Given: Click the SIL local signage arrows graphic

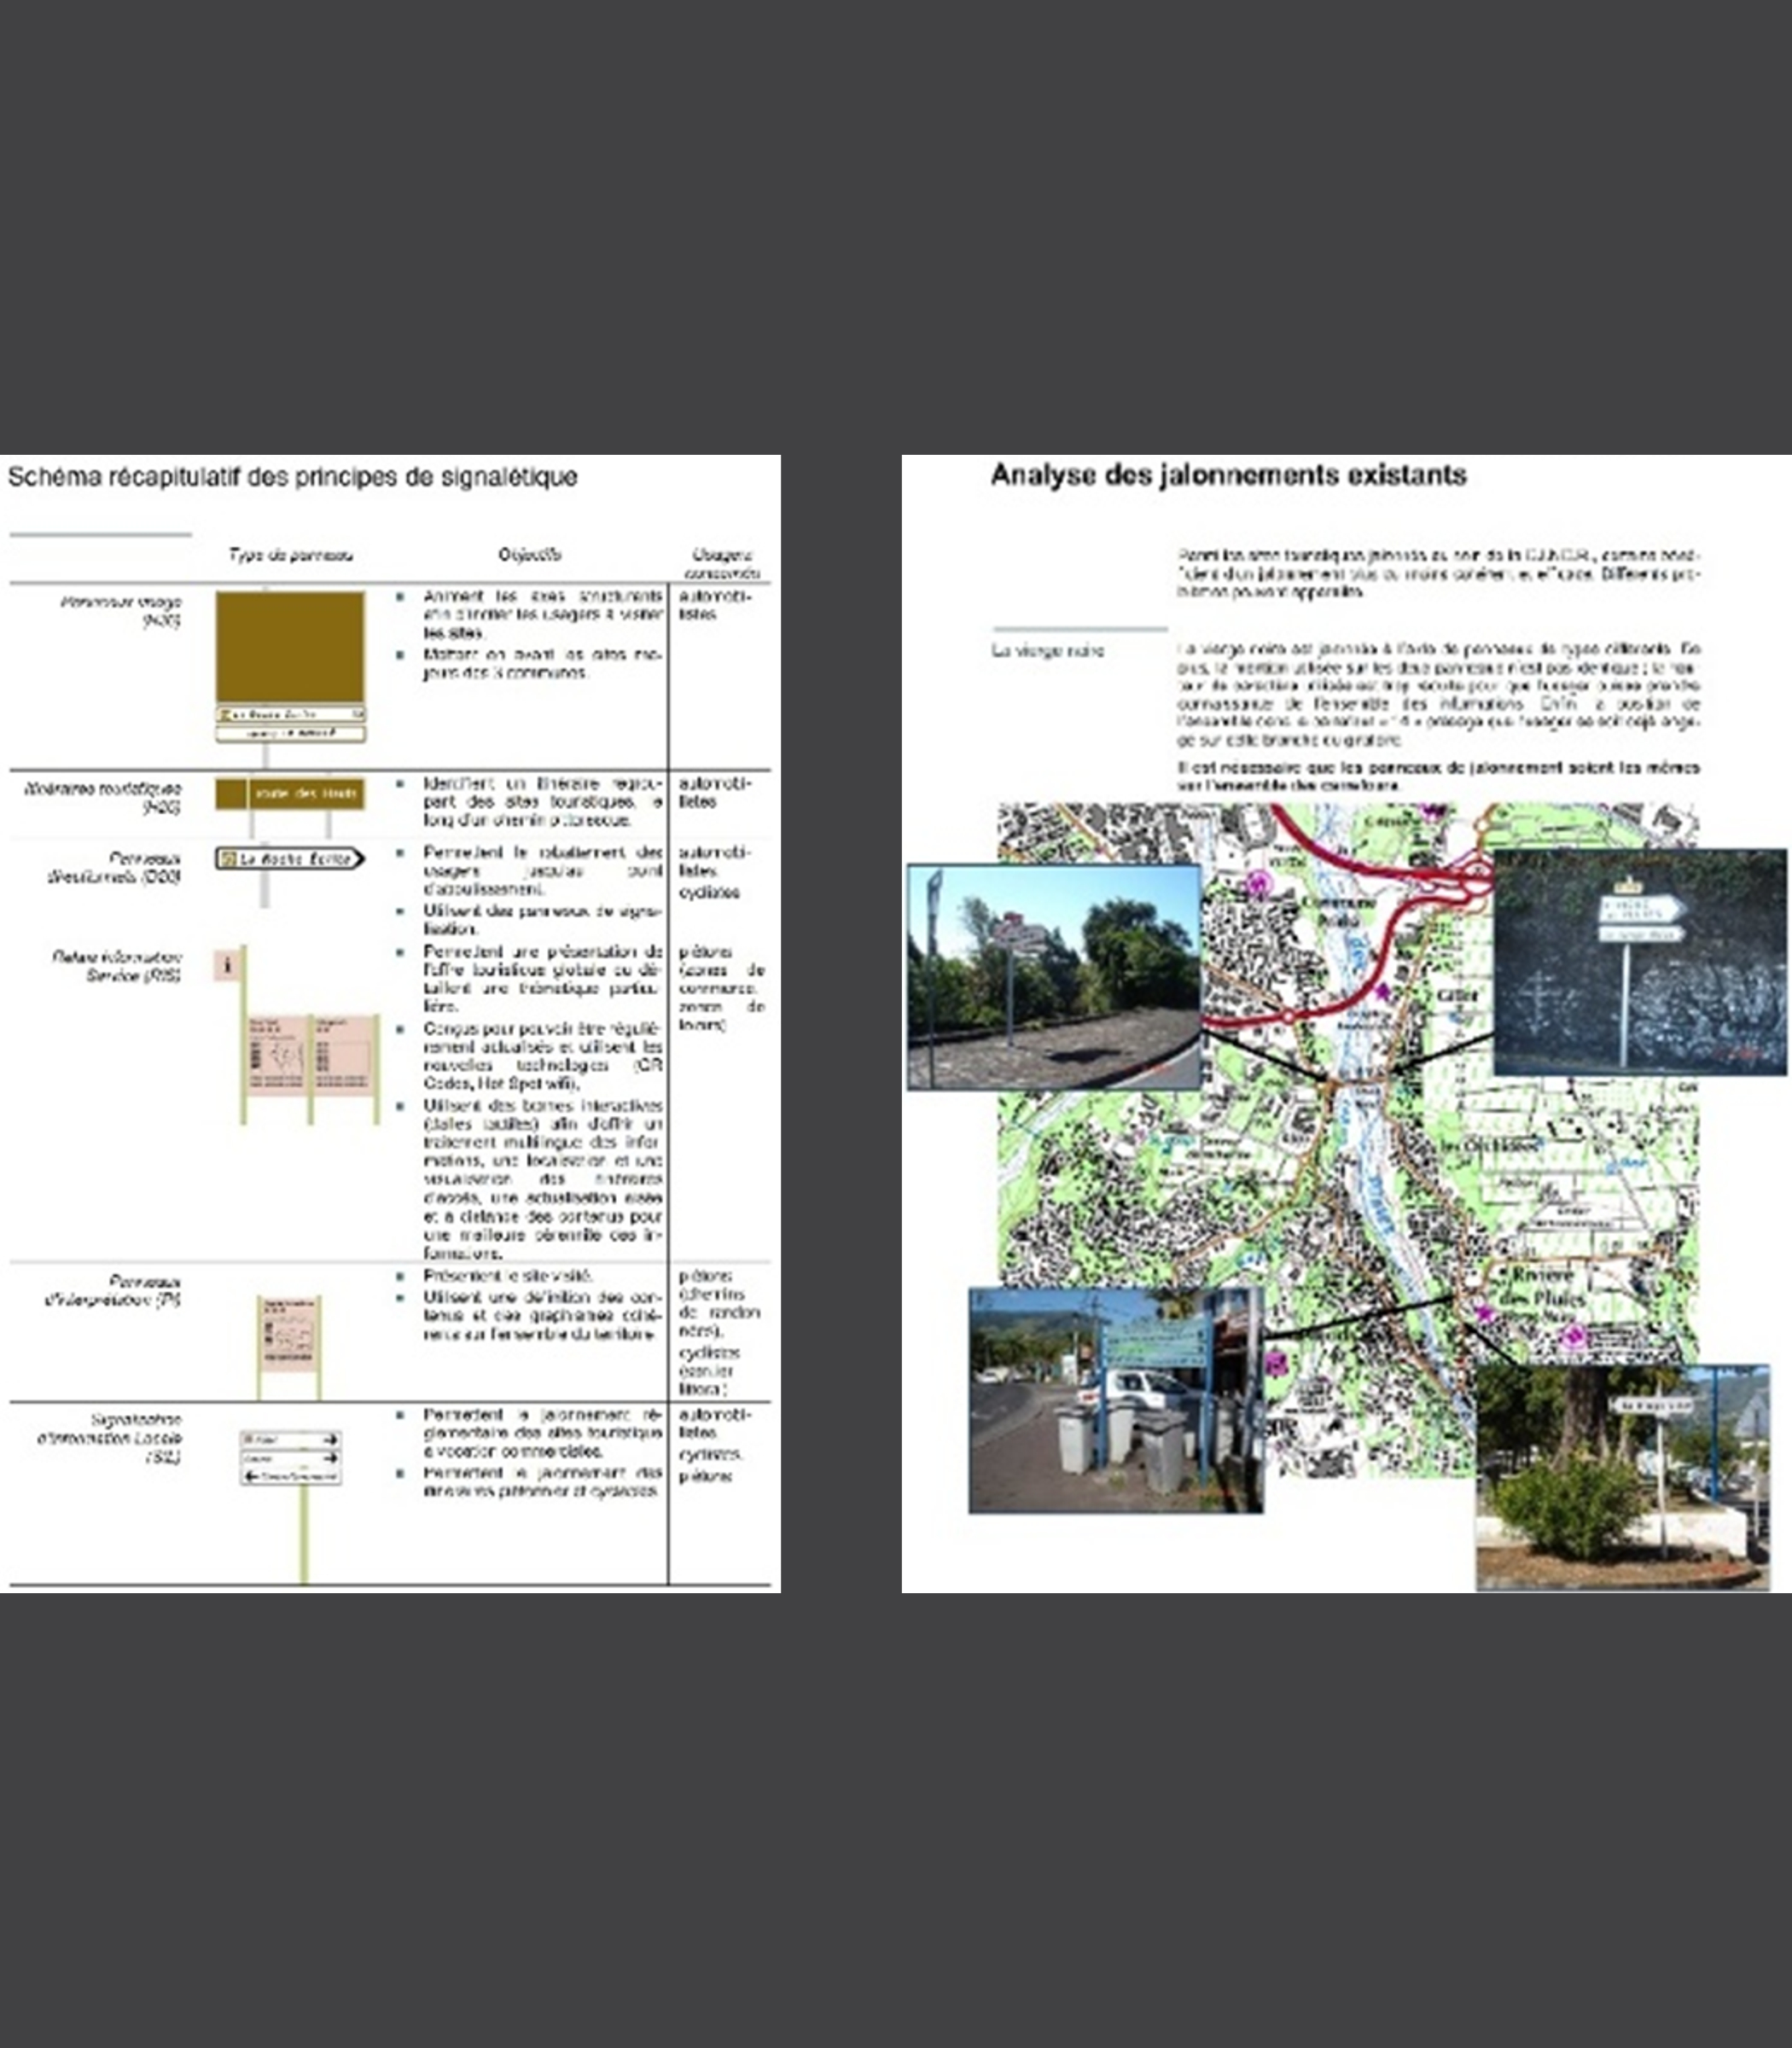Looking at the screenshot, I should click(291, 1457).
